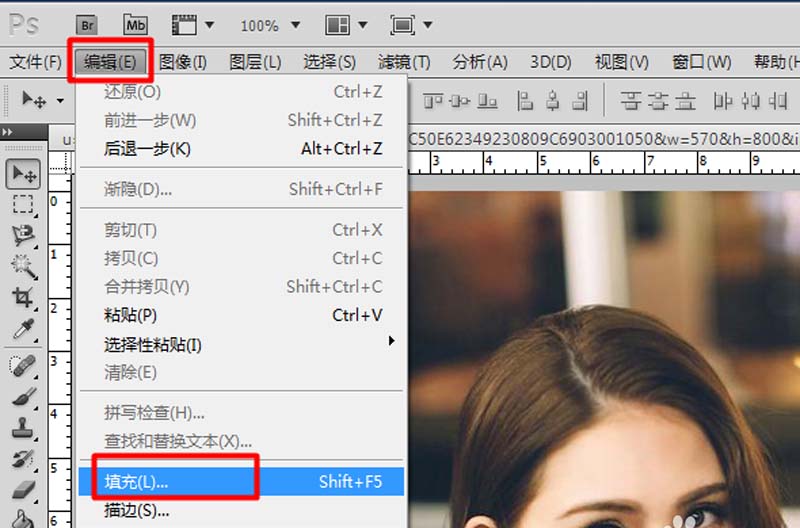This screenshot has width=800, height=528.
Task: Click the document tab with the long filename
Action: tap(604, 139)
